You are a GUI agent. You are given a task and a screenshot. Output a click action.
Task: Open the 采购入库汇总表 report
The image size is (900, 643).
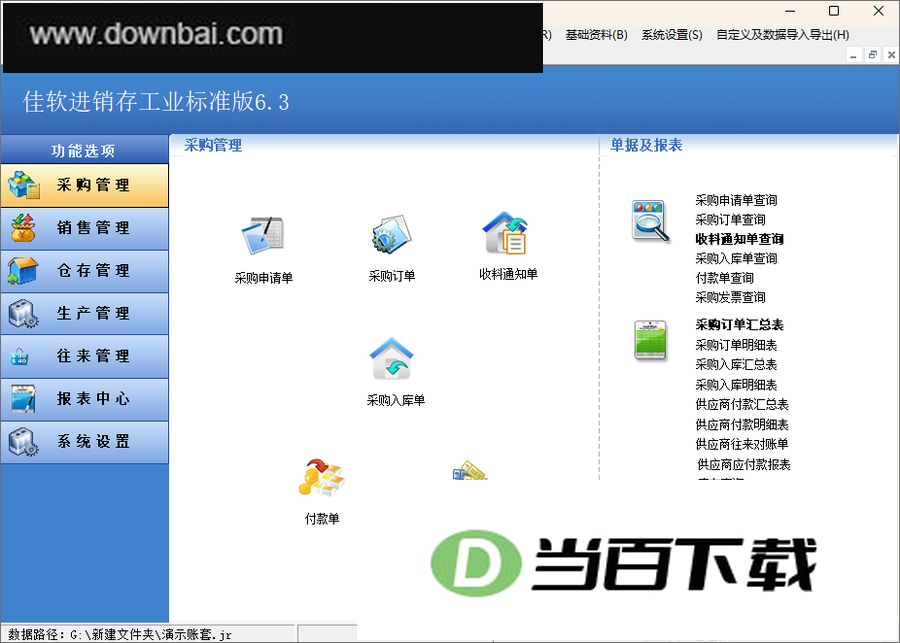[x=736, y=365]
